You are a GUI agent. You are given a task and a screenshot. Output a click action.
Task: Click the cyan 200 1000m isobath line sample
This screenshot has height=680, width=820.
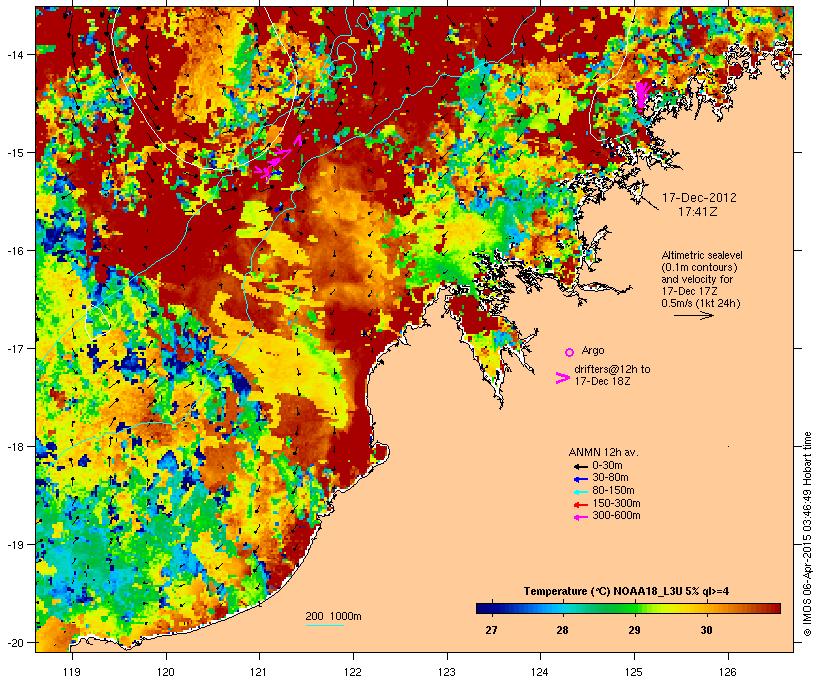[324, 625]
